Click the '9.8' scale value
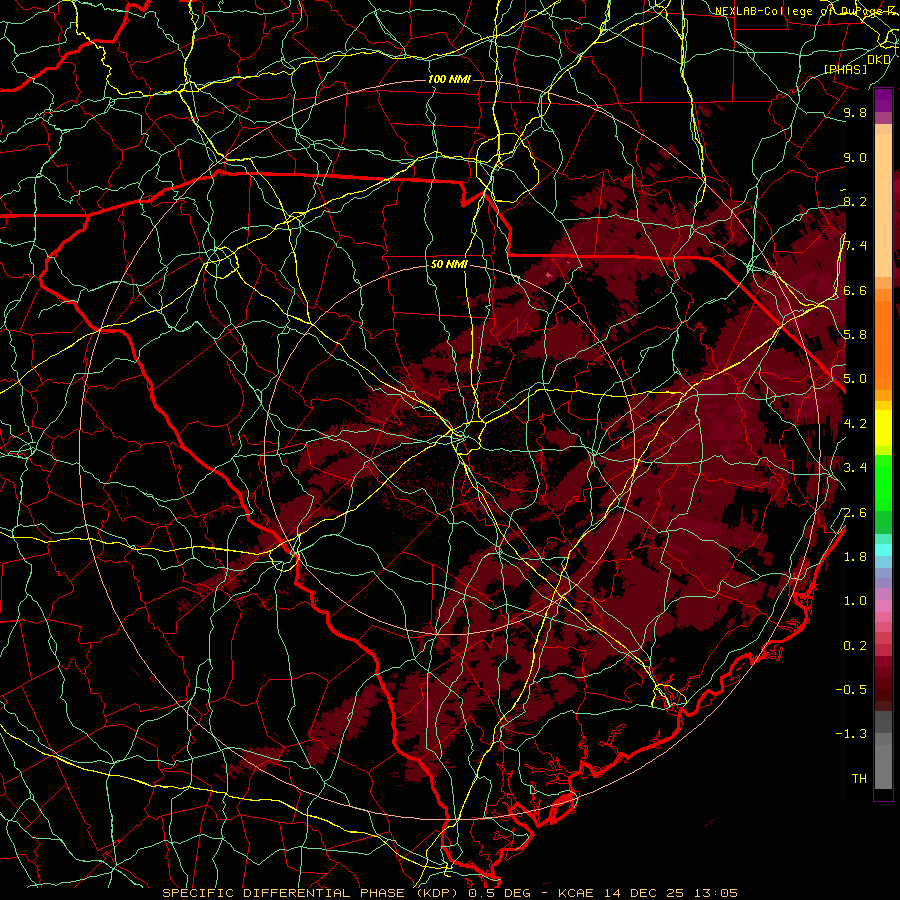This screenshot has width=900, height=900. (855, 112)
